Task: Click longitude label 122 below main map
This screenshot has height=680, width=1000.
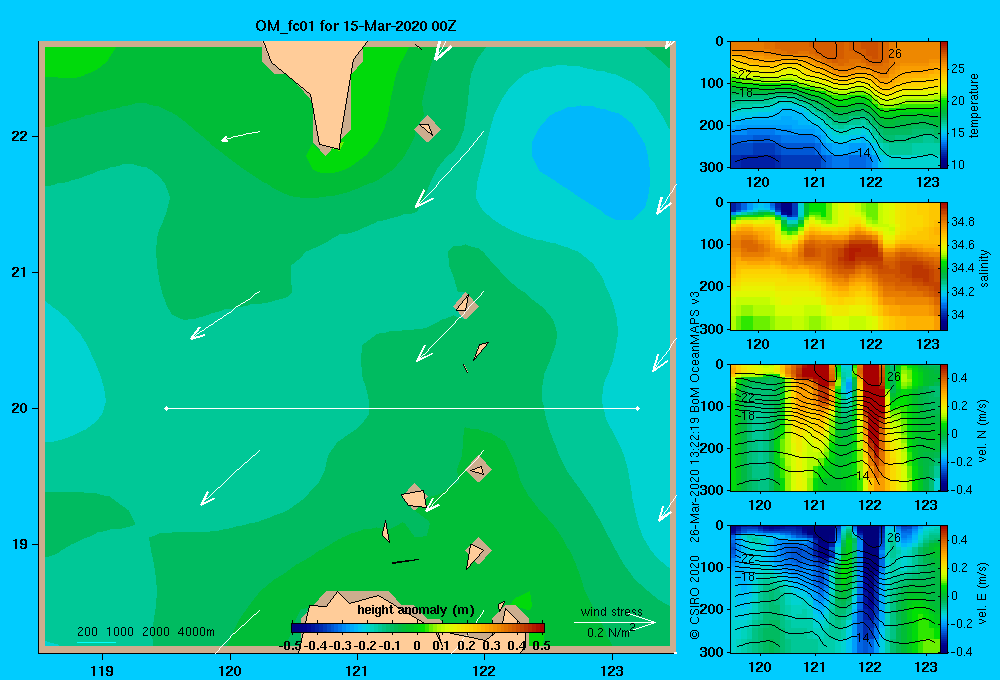Action: tap(484, 670)
